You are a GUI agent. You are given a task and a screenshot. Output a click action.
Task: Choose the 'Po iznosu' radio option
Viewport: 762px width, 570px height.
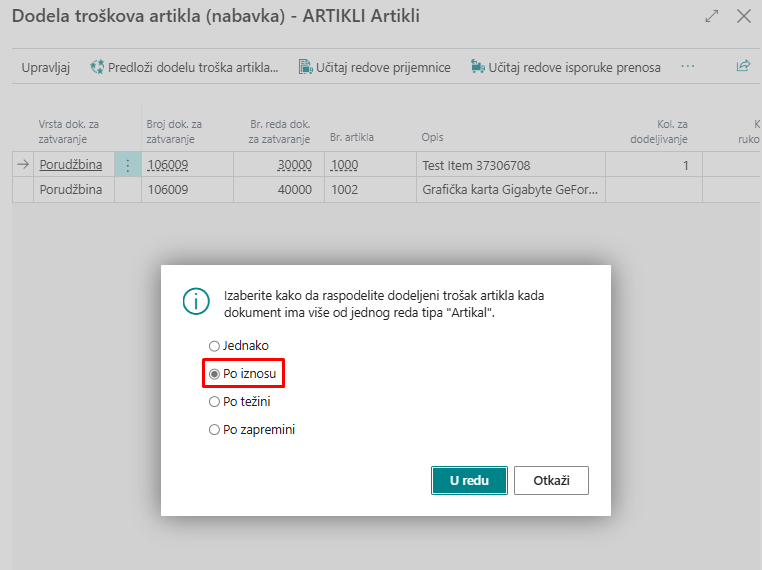point(214,373)
